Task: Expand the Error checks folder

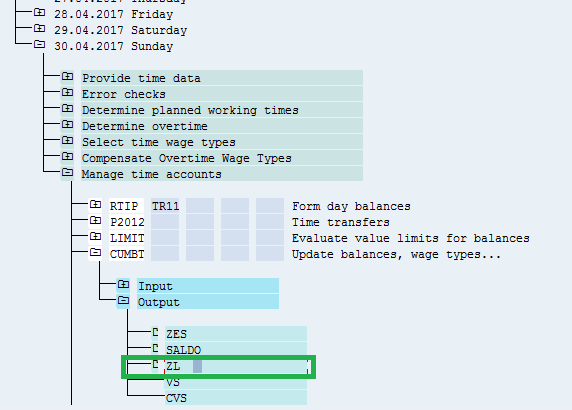Action: click(67, 93)
